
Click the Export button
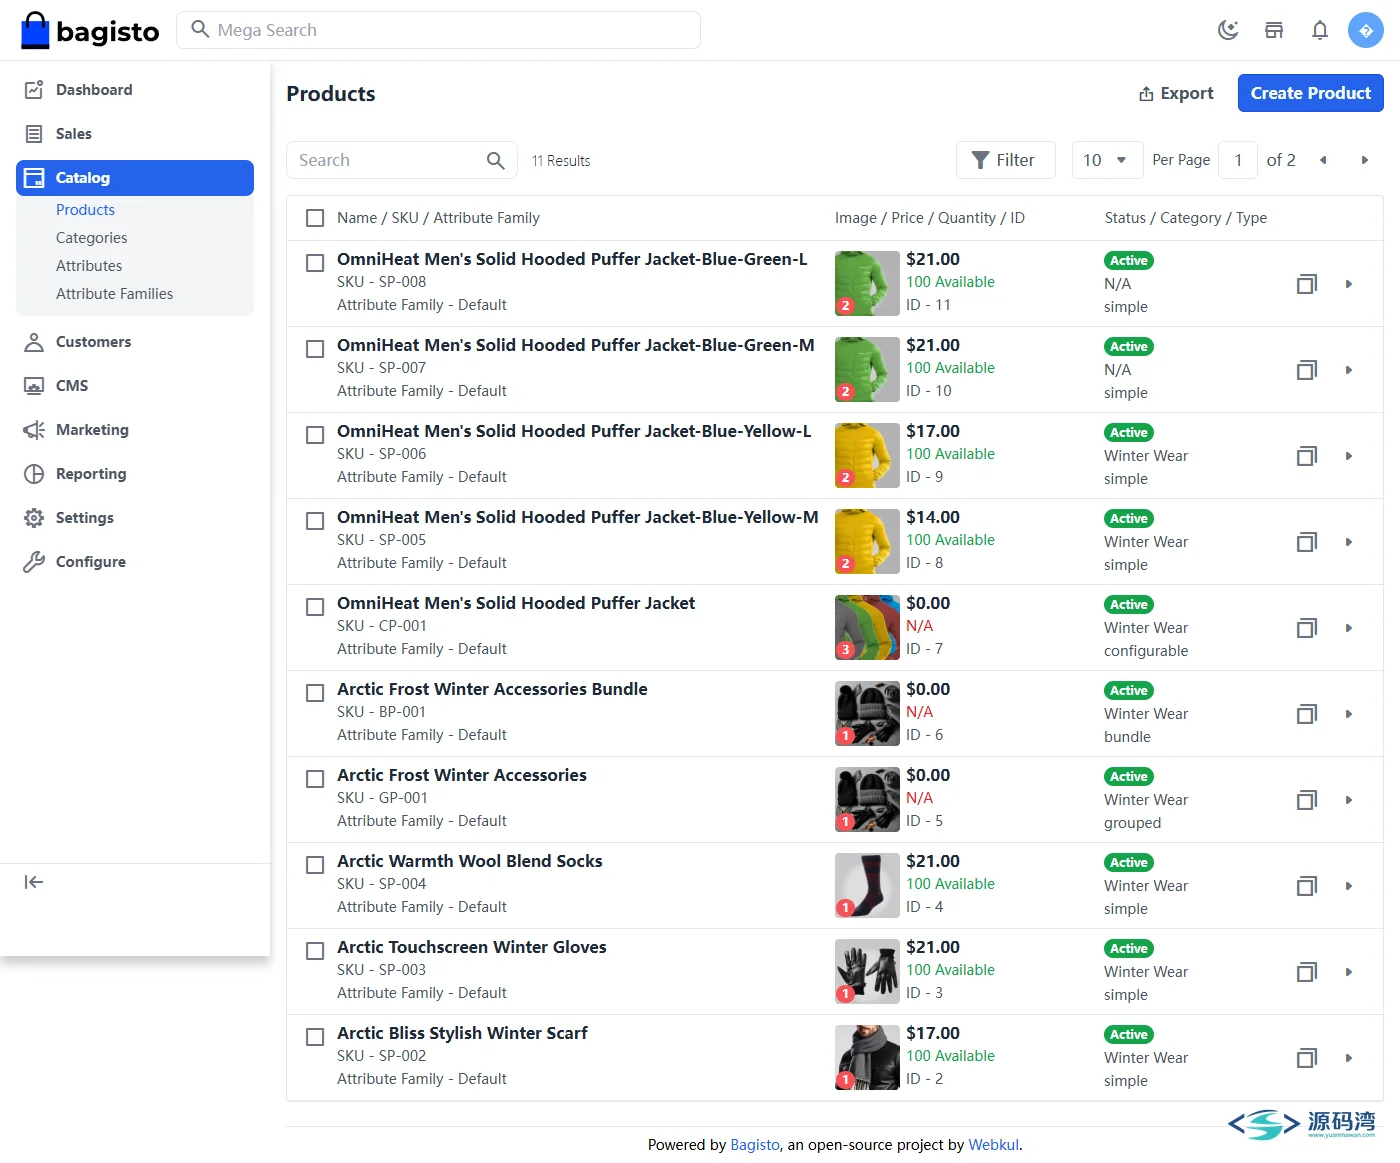tap(1176, 93)
